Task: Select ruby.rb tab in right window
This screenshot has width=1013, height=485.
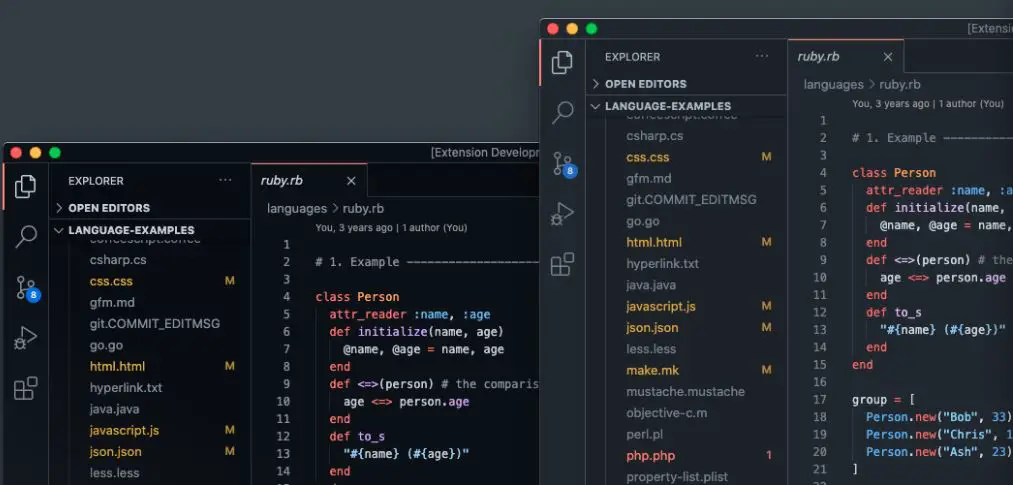Action: click(846, 57)
